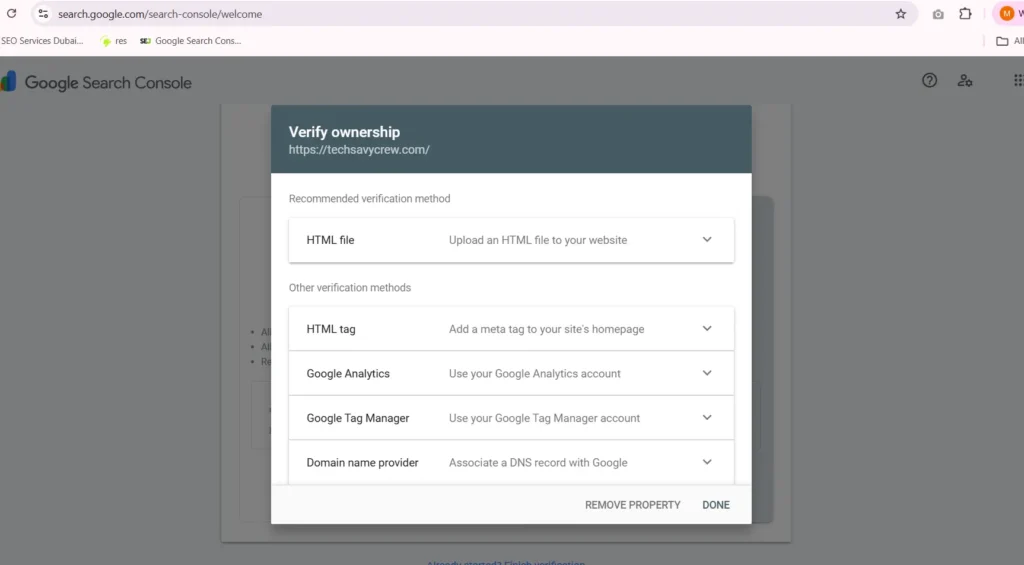The image size is (1024, 565).
Task: Click 'Associate a DNS record with Google' text
Action: tap(538, 462)
